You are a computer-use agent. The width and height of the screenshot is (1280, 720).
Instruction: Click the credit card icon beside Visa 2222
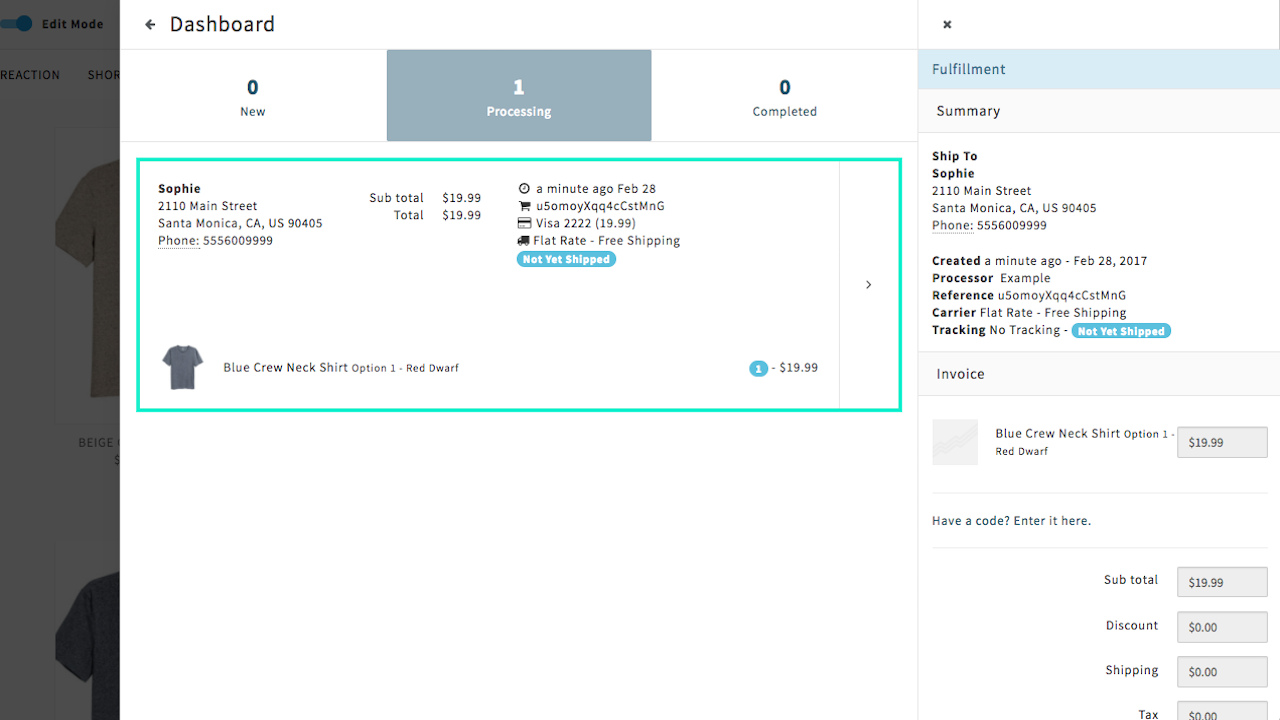[524, 223]
